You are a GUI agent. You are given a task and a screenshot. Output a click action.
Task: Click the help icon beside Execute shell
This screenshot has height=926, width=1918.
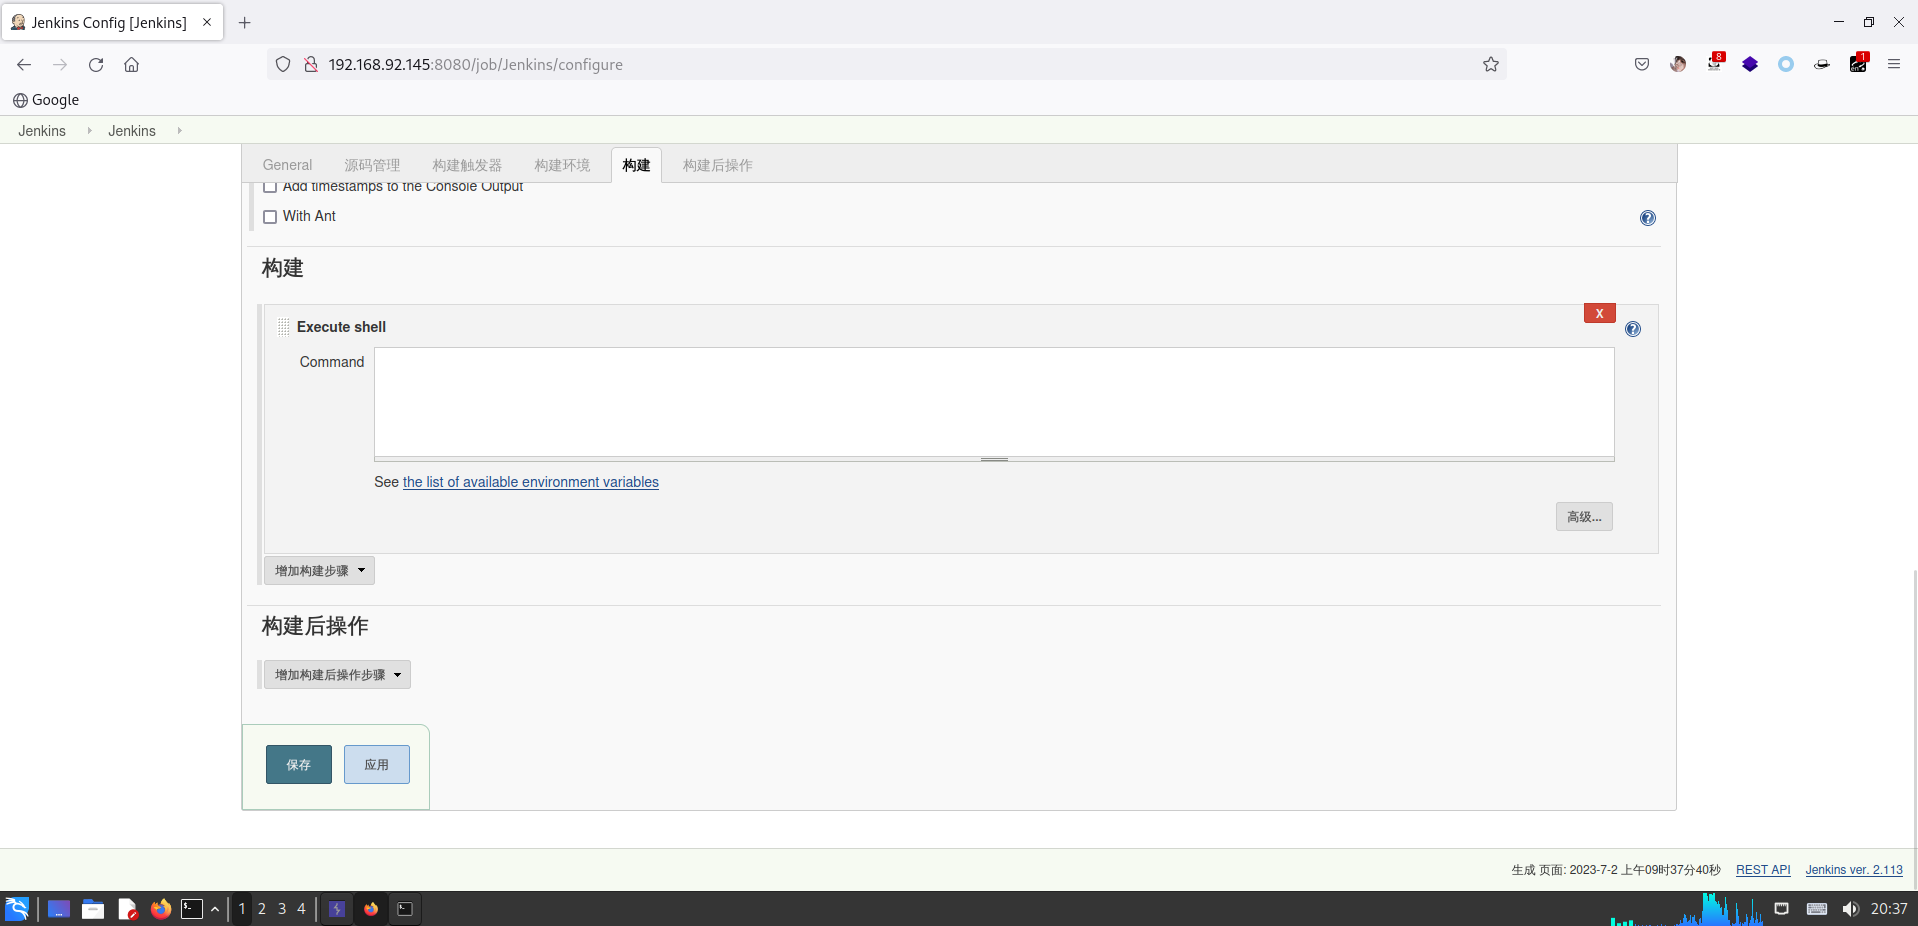coord(1632,329)
